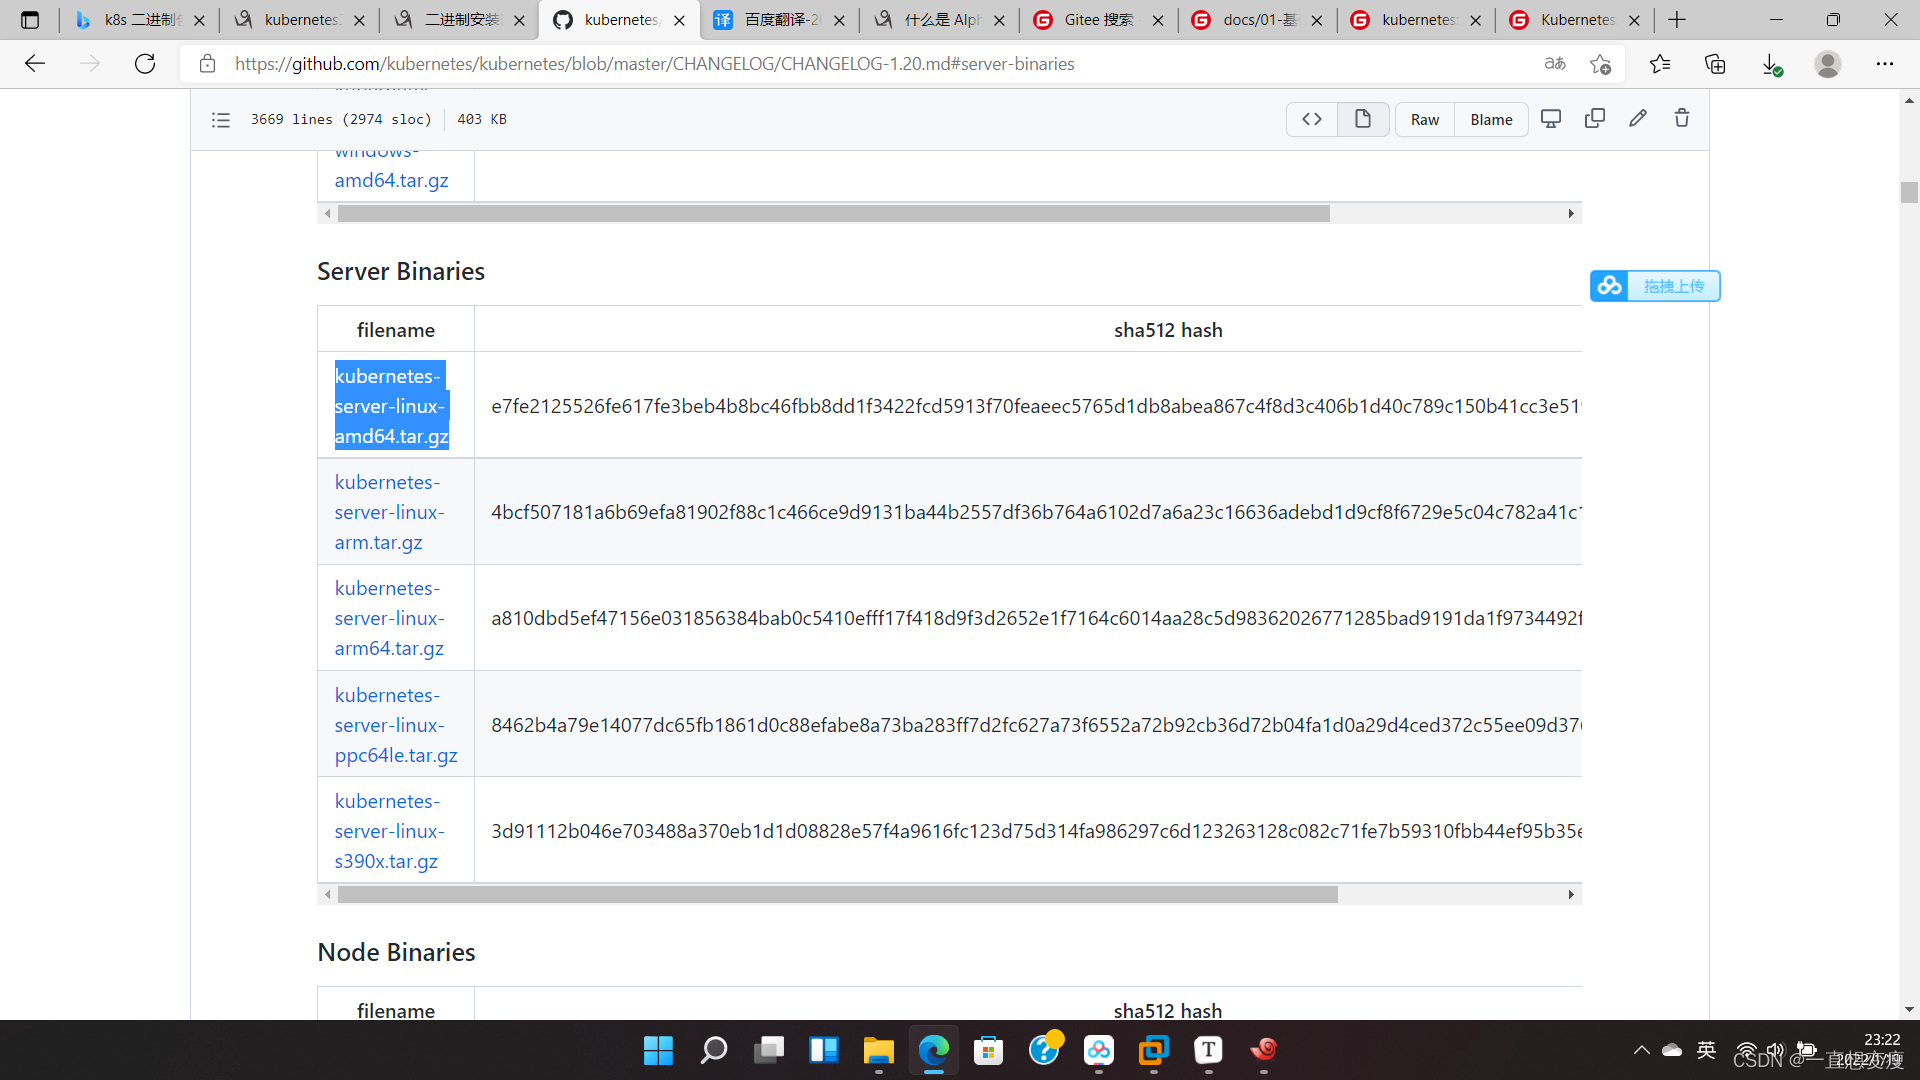Switch to source code view icon
The height and width of the screenshot is (1080, 1920).
(1312, 119)
